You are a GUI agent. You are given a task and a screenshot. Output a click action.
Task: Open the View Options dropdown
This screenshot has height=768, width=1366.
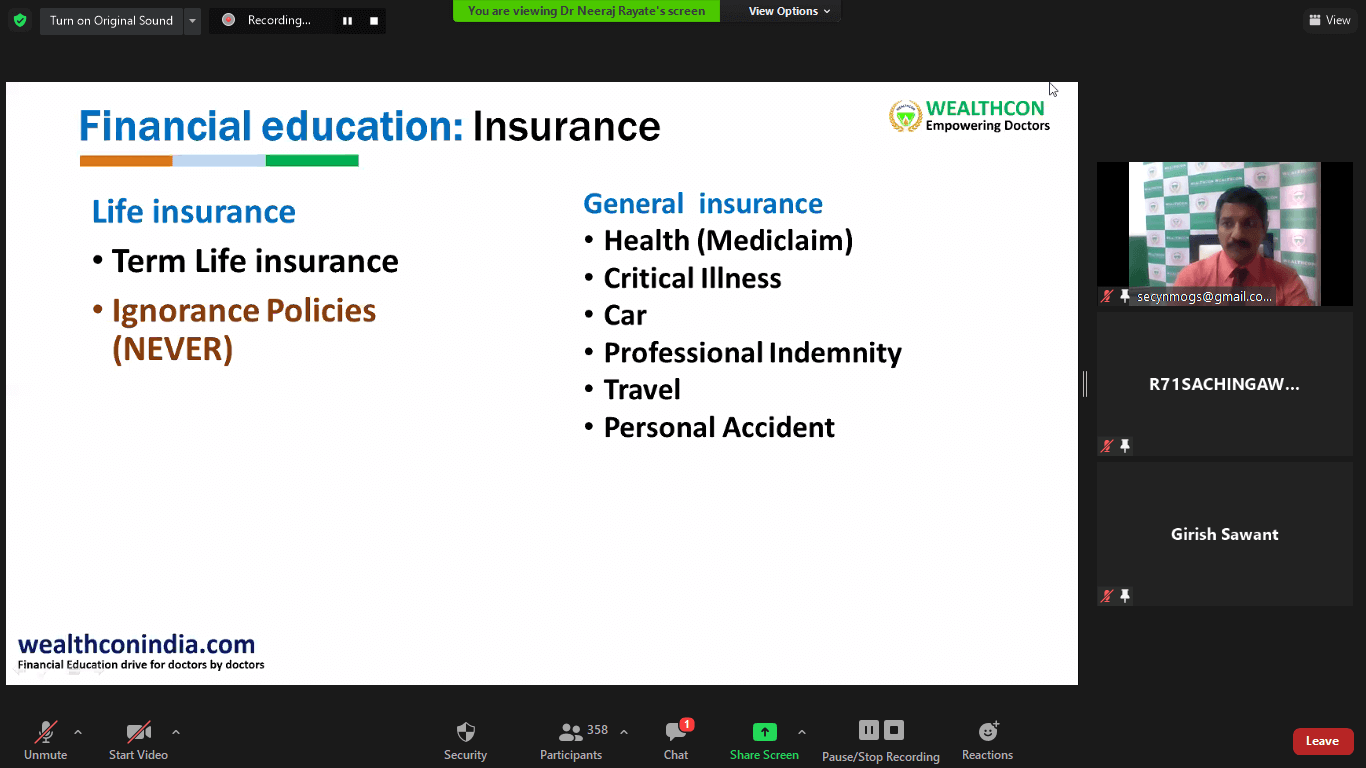[x=789, y=11]
